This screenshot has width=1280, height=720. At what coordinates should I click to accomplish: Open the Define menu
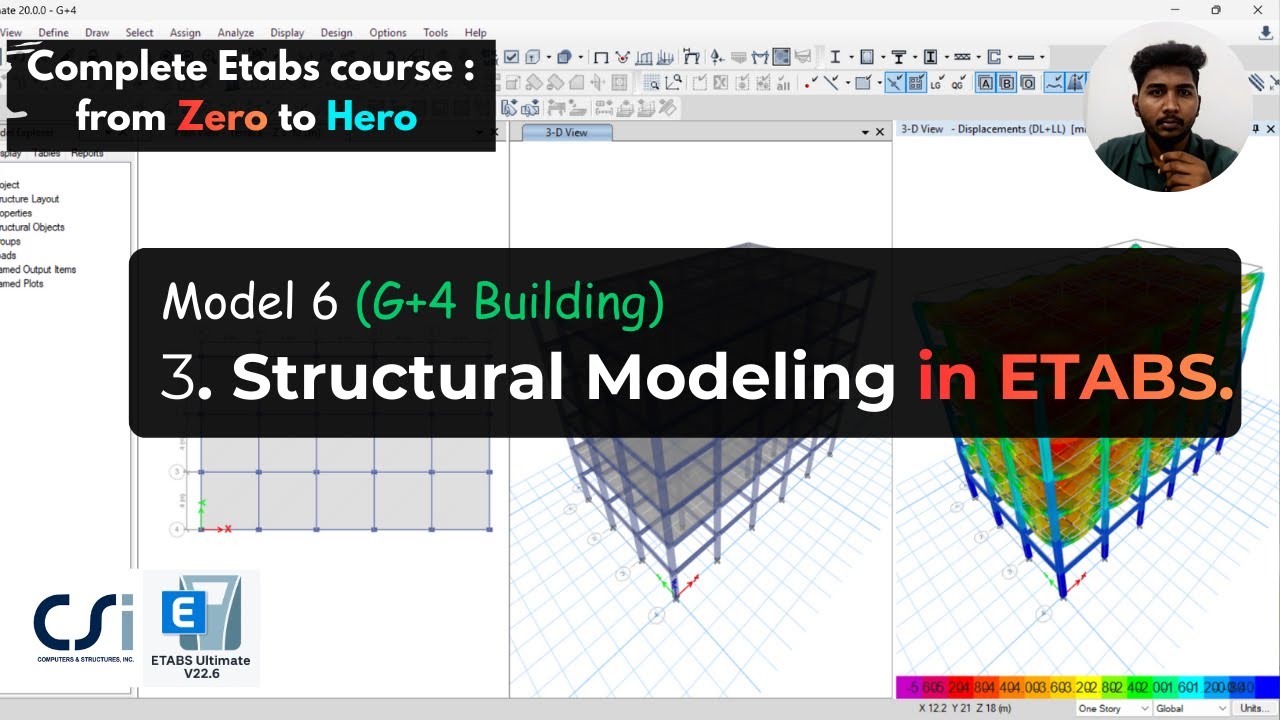(x=53, y=33)
